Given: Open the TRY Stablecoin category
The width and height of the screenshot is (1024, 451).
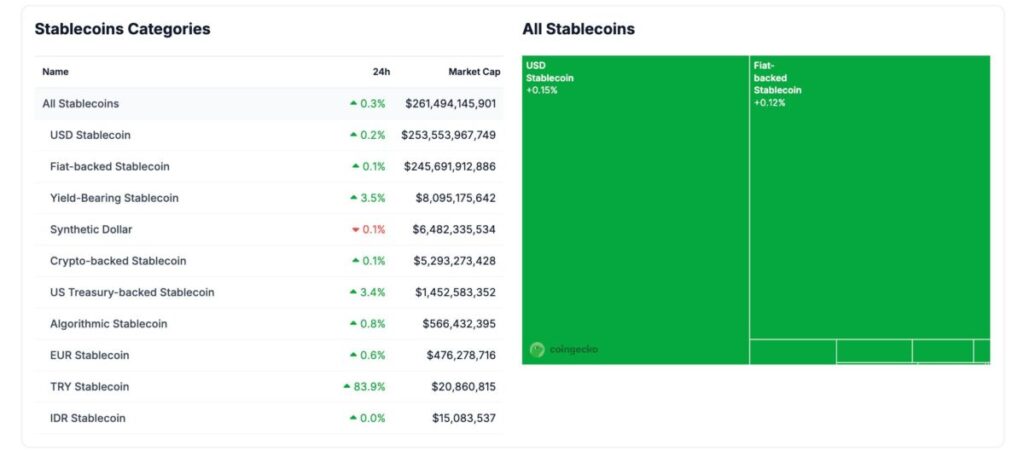Looking at the screenshot, I should [x=89, y=387].
